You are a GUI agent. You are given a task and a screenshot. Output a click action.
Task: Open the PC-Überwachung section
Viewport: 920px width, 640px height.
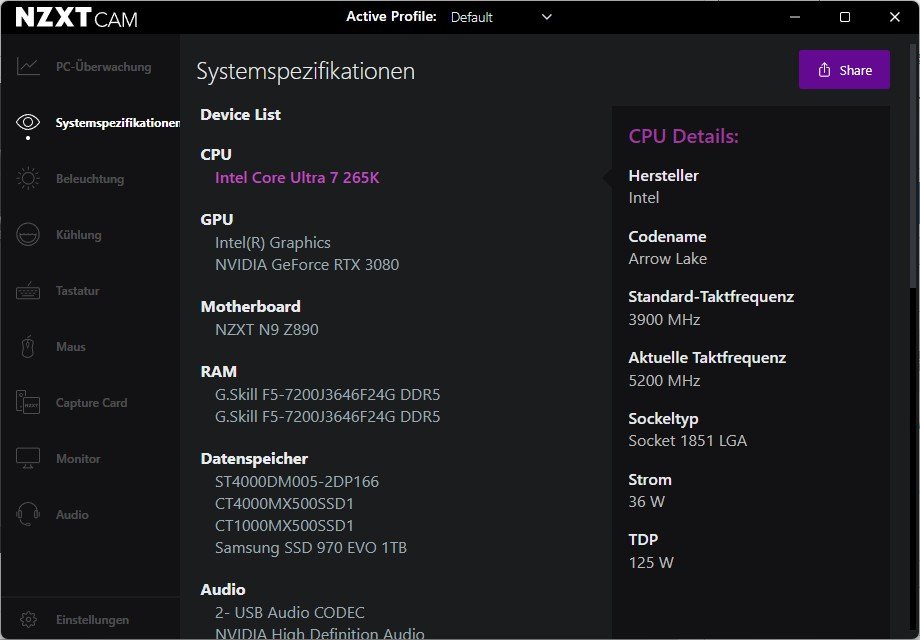pyautogui.click(x=103, y=67)
